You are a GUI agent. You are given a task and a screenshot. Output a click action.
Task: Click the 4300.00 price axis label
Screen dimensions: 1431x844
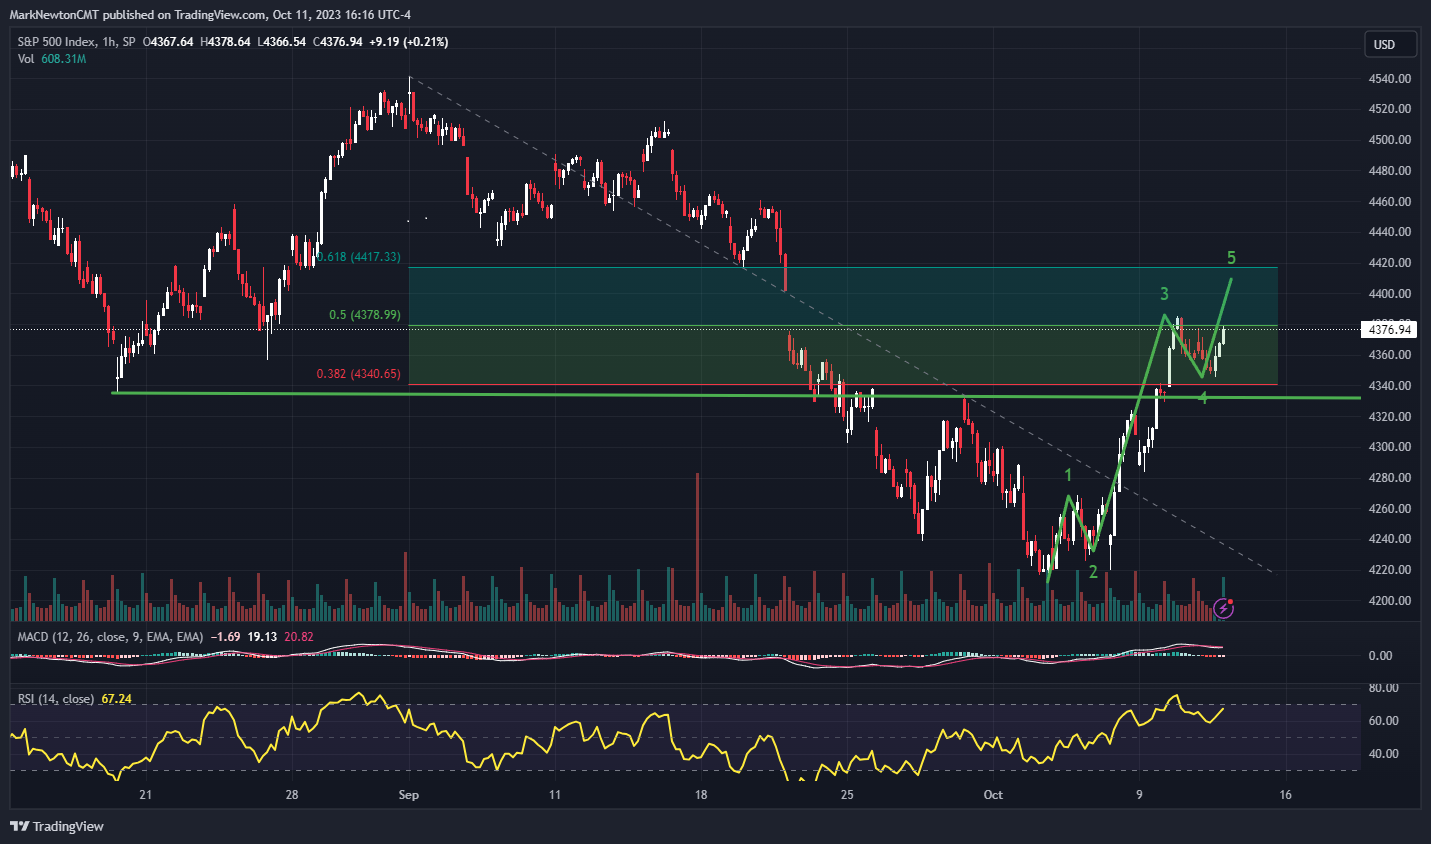tap(1390, 447)
